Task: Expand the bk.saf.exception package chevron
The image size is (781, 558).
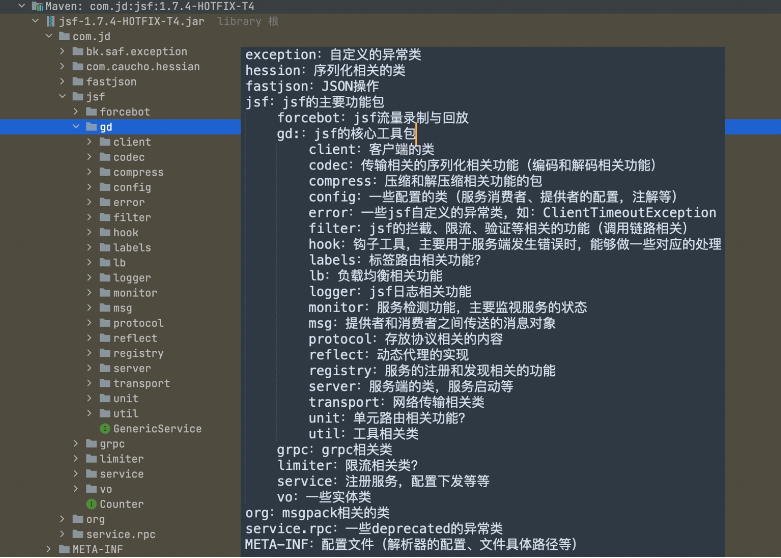Action: pyautogui.click(x=62, y=51)
